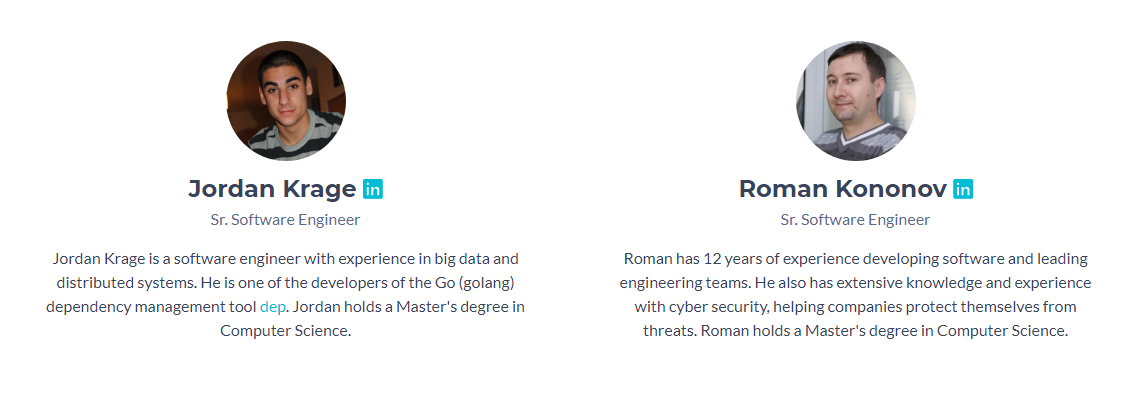
Task: Open Jordan Krage's LinkedIn profile icon
Action: pyautogui.click(x=373, y=189)
